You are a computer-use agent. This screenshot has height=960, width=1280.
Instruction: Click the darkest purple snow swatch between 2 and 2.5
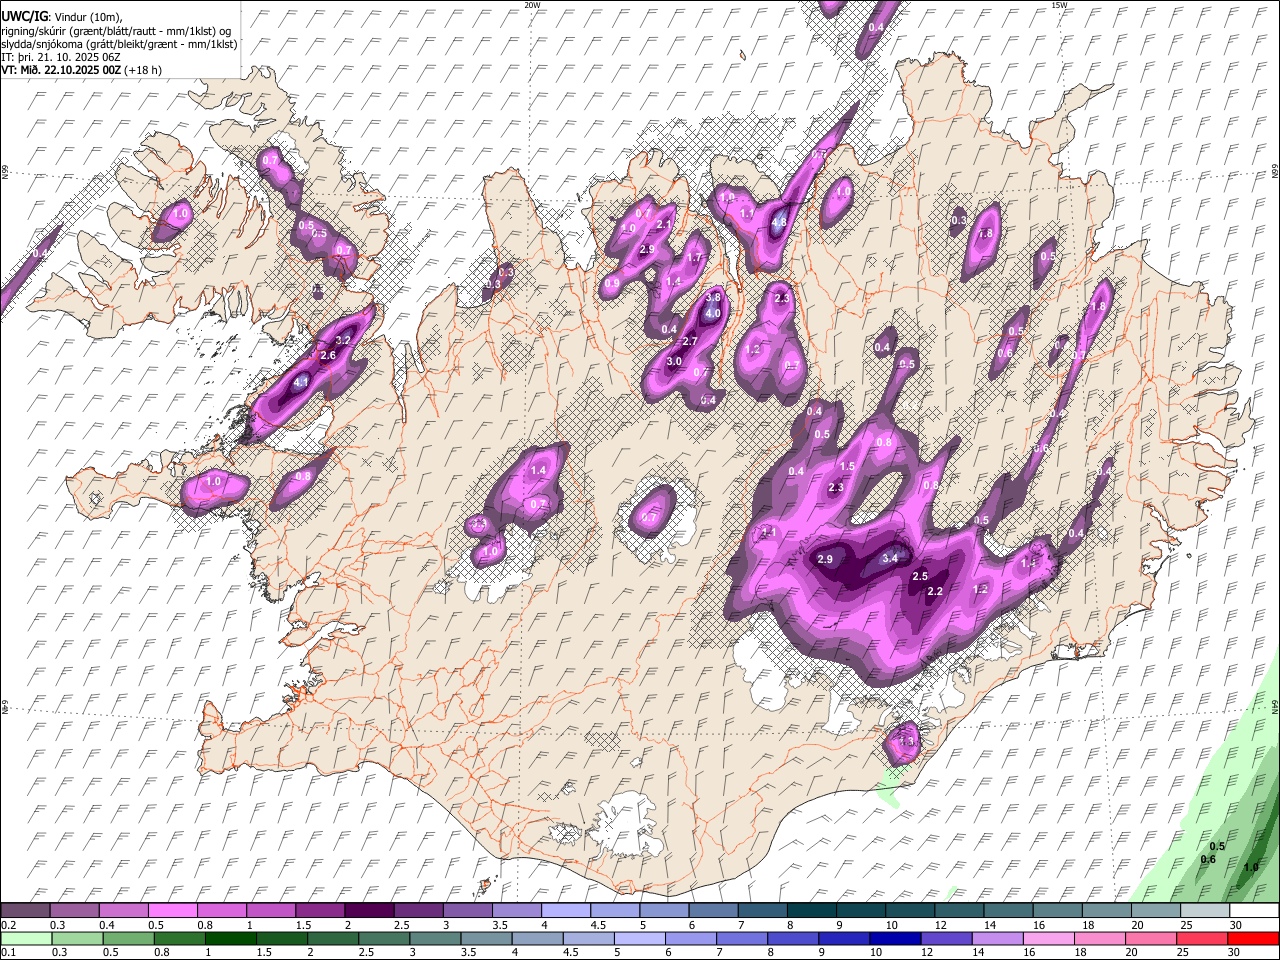click(x=369, y=911)
